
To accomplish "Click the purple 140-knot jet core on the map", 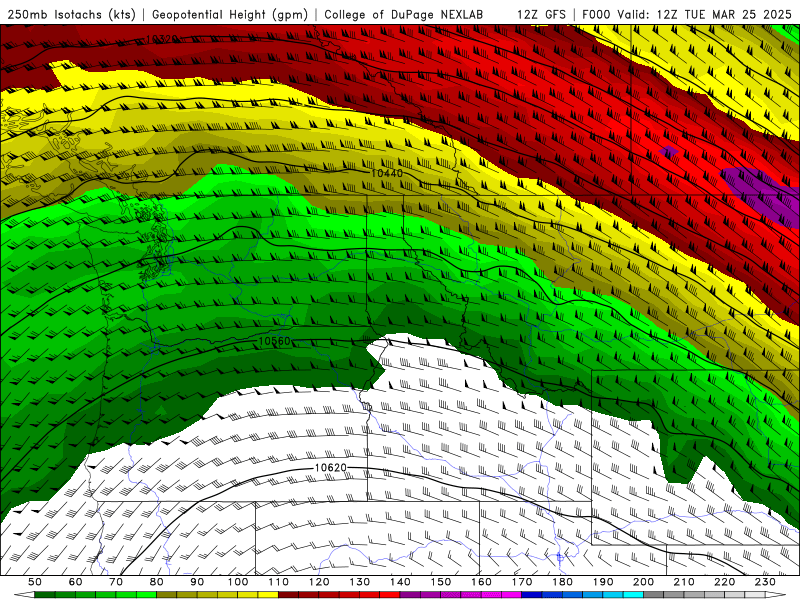I will 760,194.
